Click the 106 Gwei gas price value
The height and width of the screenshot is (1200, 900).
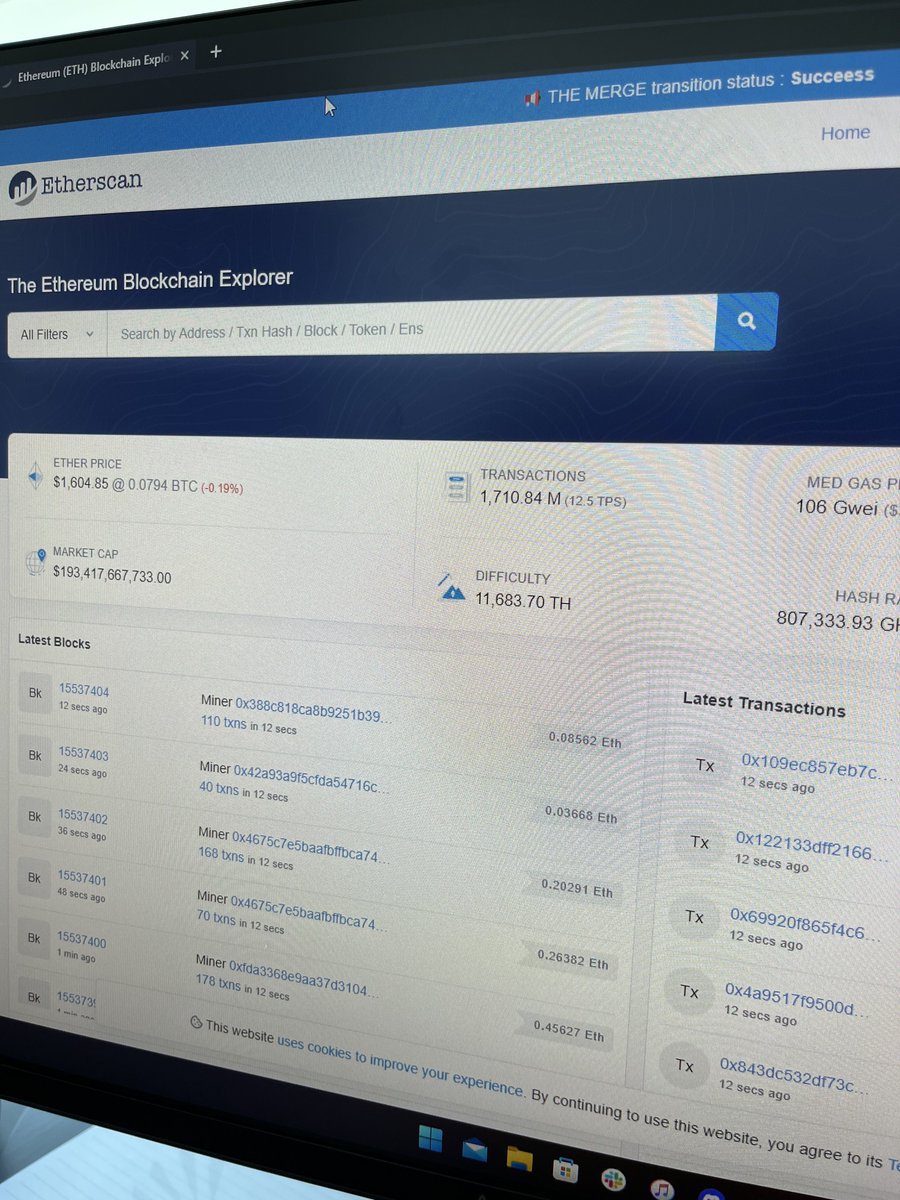click(838, 507)
